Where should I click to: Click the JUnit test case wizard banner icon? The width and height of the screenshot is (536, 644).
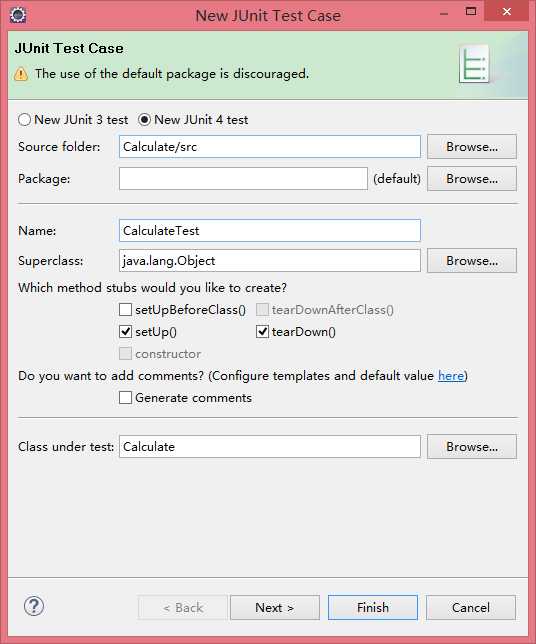point(474,64)
